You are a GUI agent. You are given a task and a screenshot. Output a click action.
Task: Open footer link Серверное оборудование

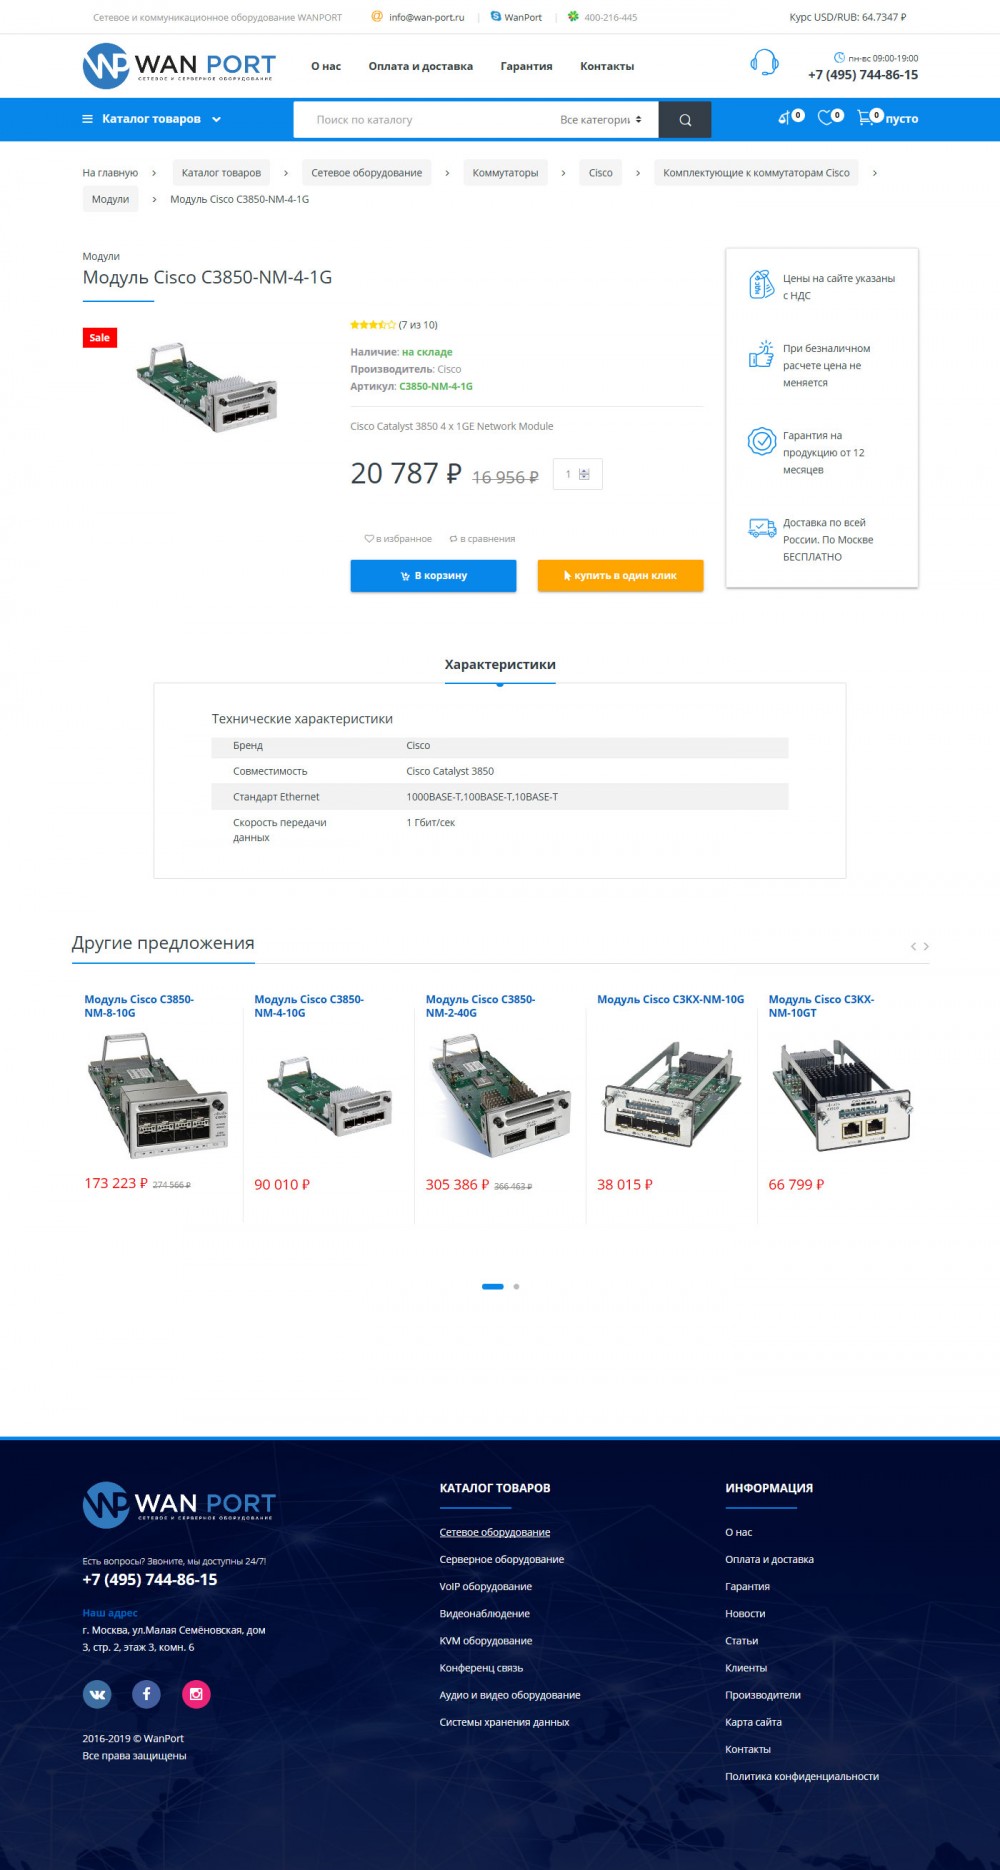(x=502, y=1560)
